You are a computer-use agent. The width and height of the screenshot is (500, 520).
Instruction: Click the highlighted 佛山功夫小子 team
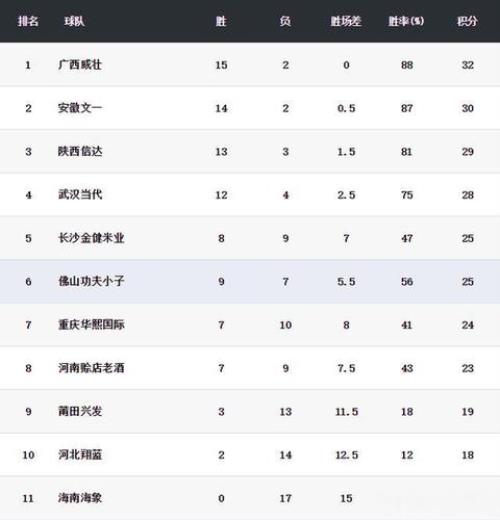[91, 281]
